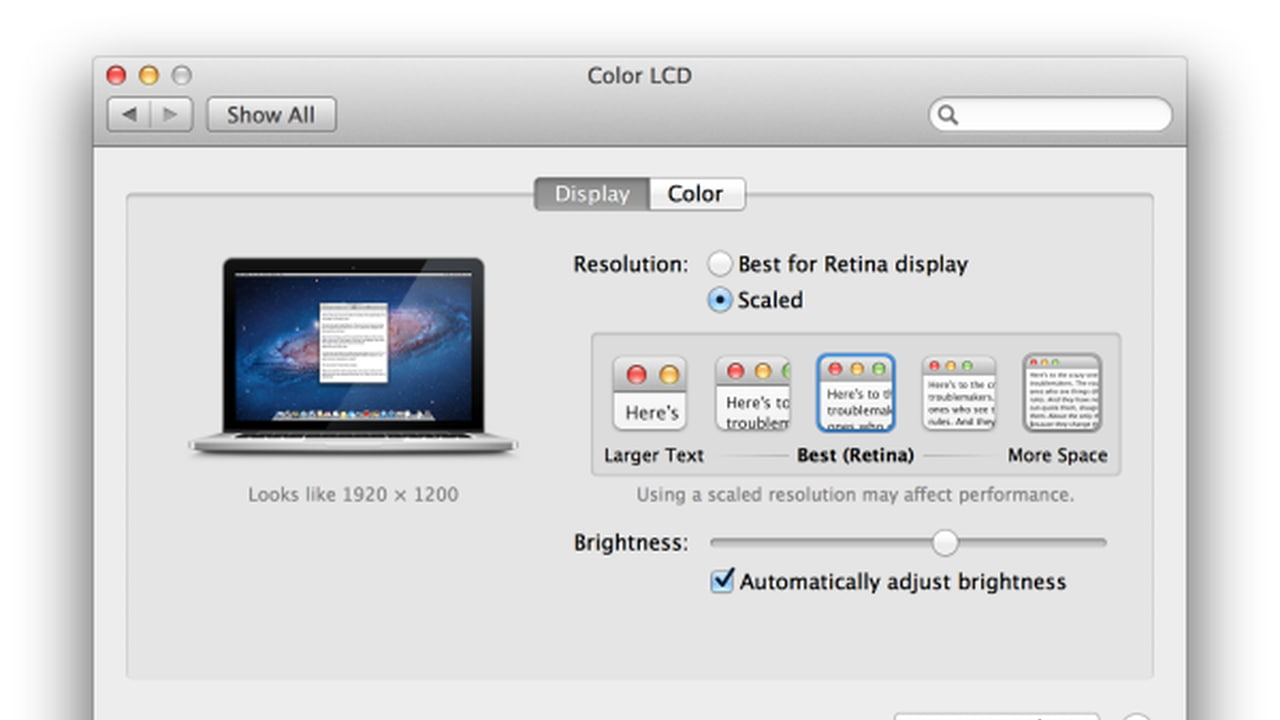Close the Color LCD window
This screenshot has height=720, width=1280.
click(x=116, y=75)
